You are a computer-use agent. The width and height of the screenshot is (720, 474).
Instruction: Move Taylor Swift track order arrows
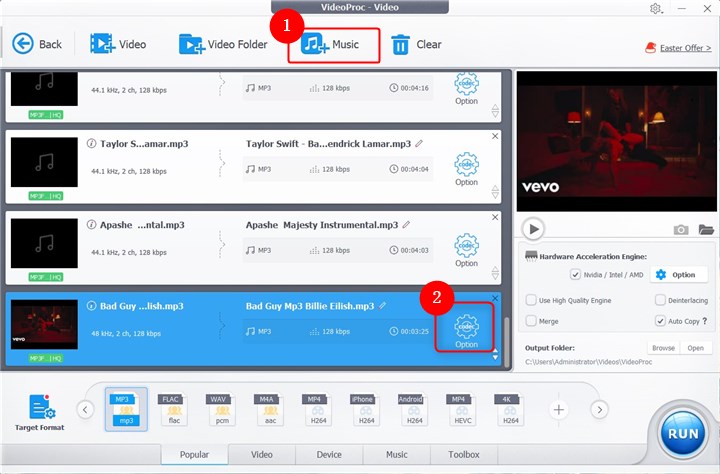[x=495, y=192]
